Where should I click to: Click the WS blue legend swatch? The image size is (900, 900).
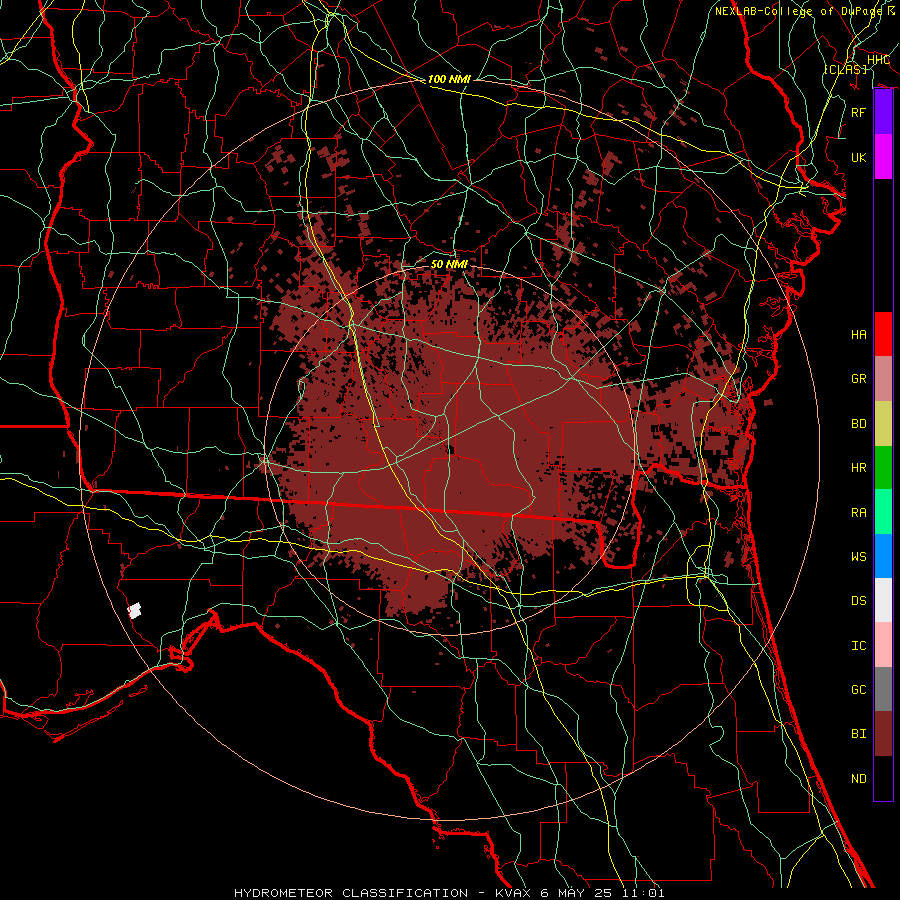click(x=883, y=556)
